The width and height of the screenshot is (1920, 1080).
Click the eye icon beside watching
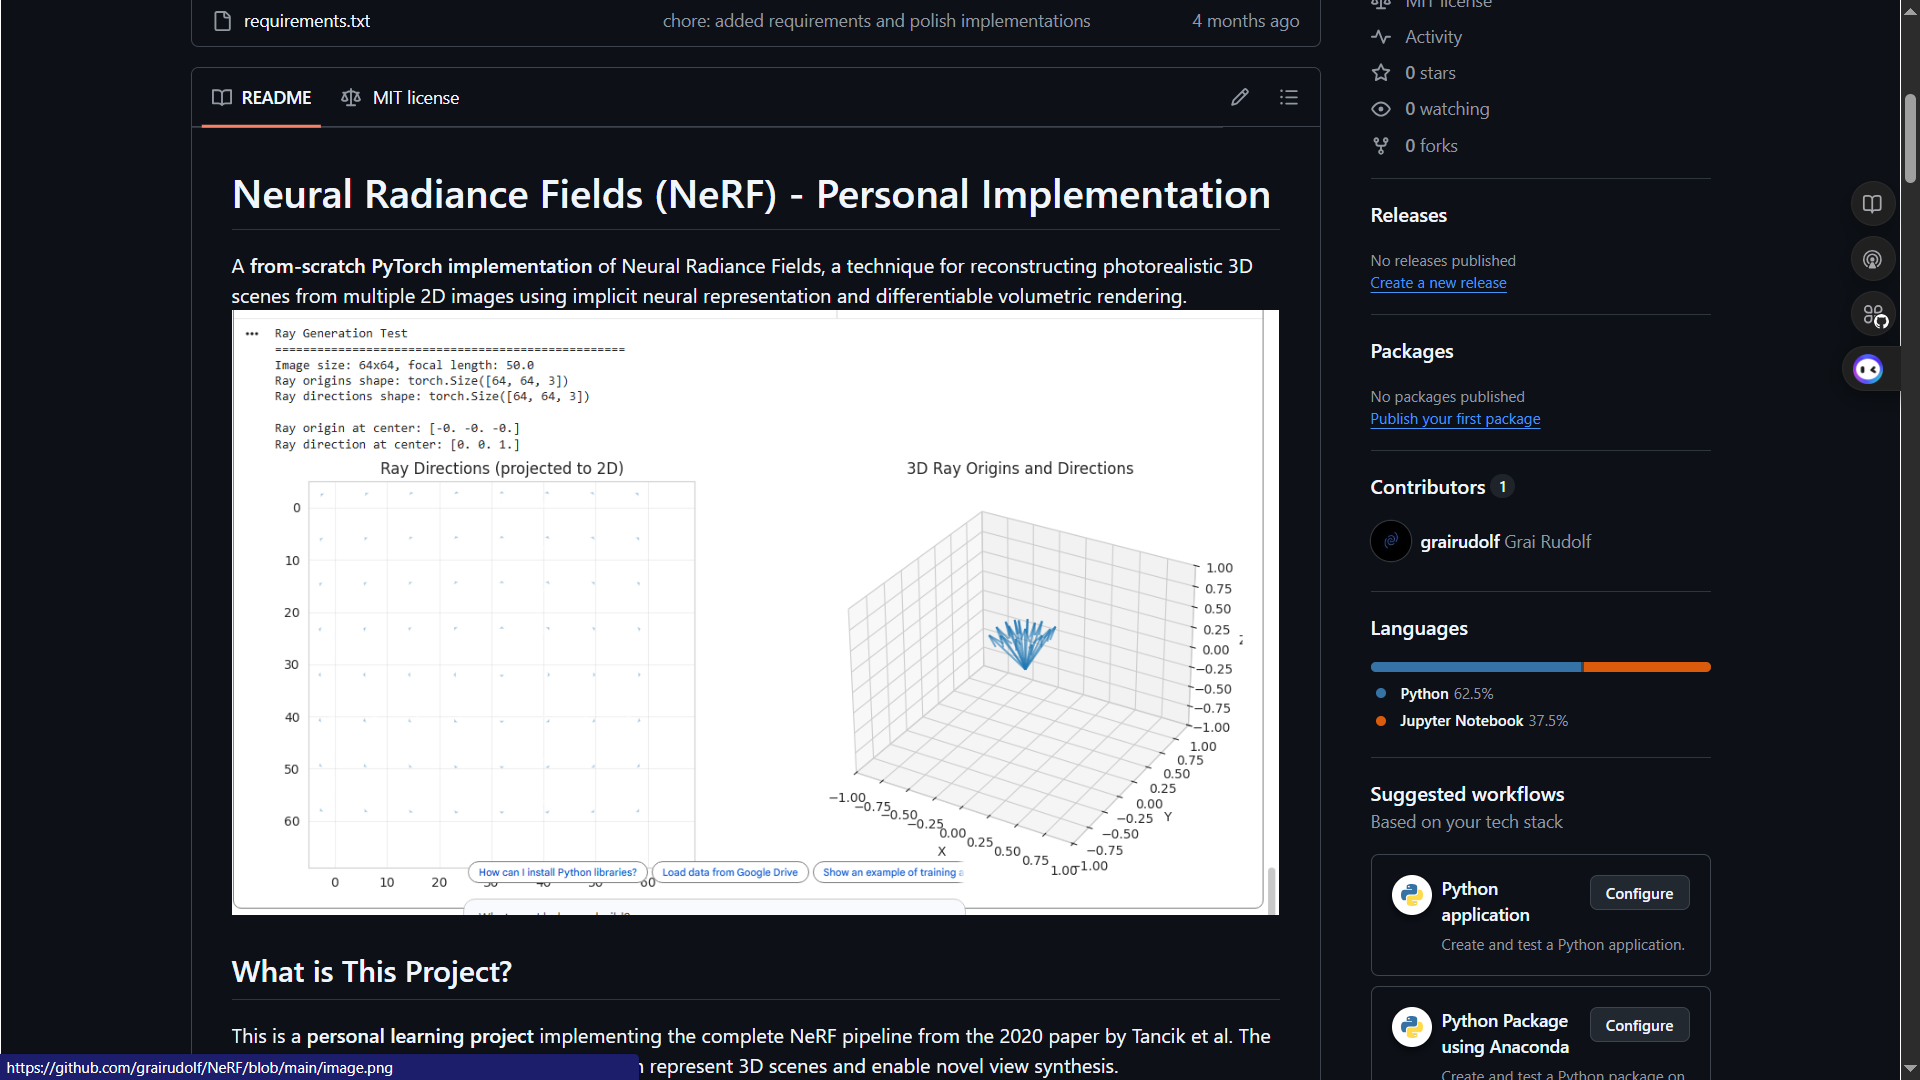click(x=1381, y=109)
